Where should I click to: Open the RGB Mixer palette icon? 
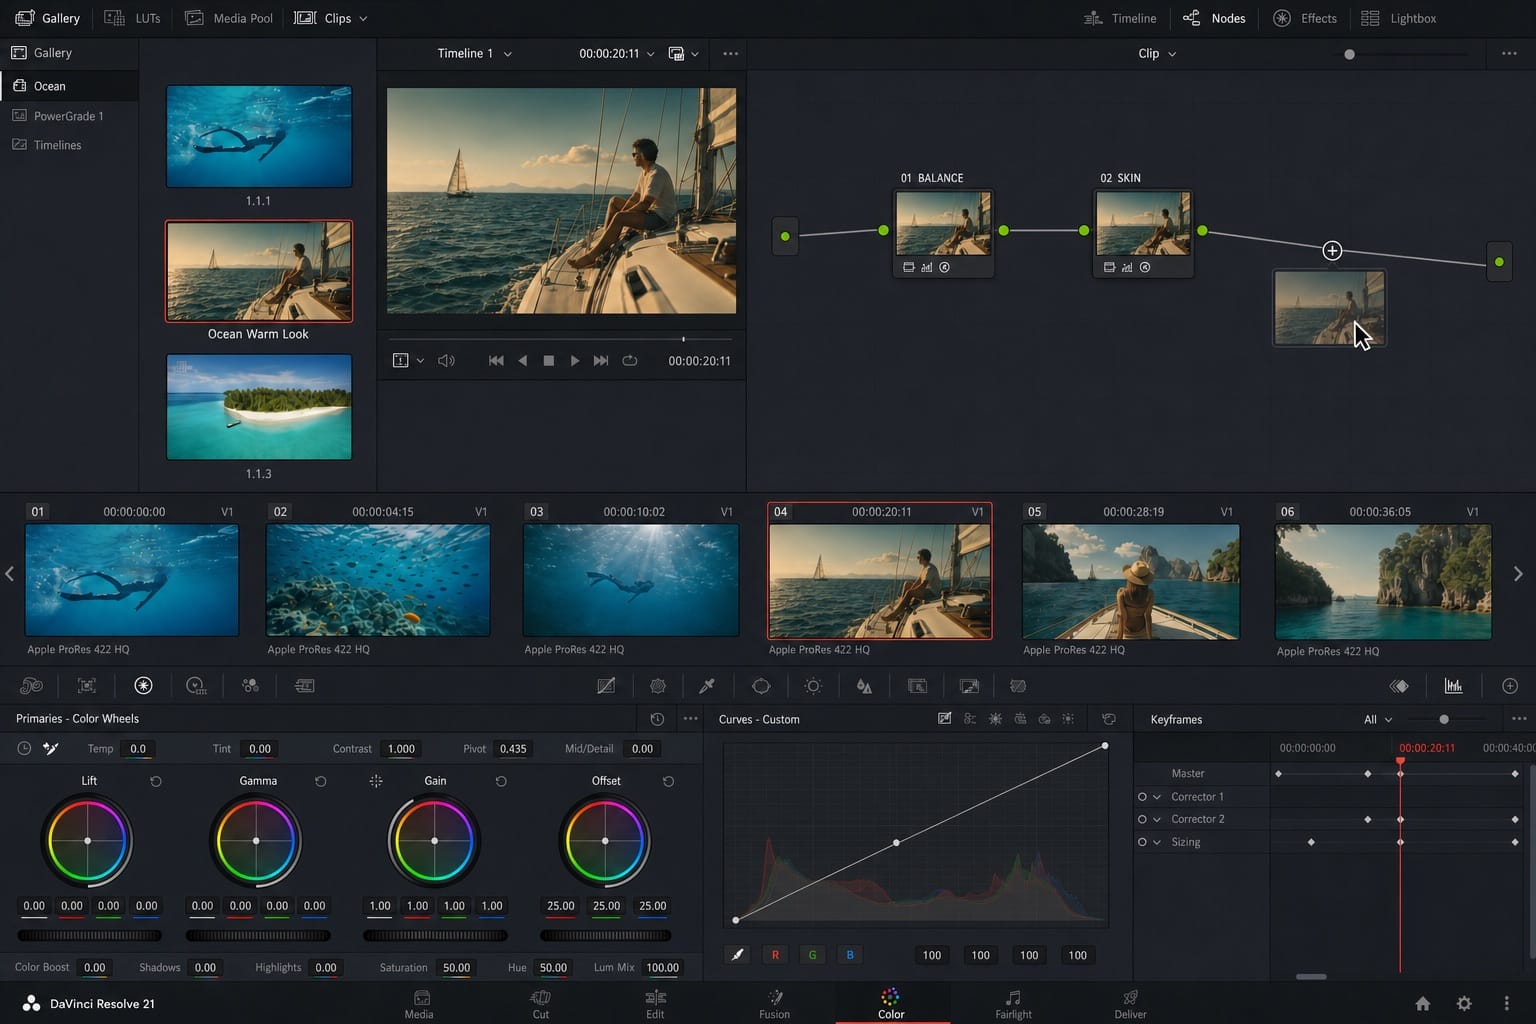tap(250, 686)
